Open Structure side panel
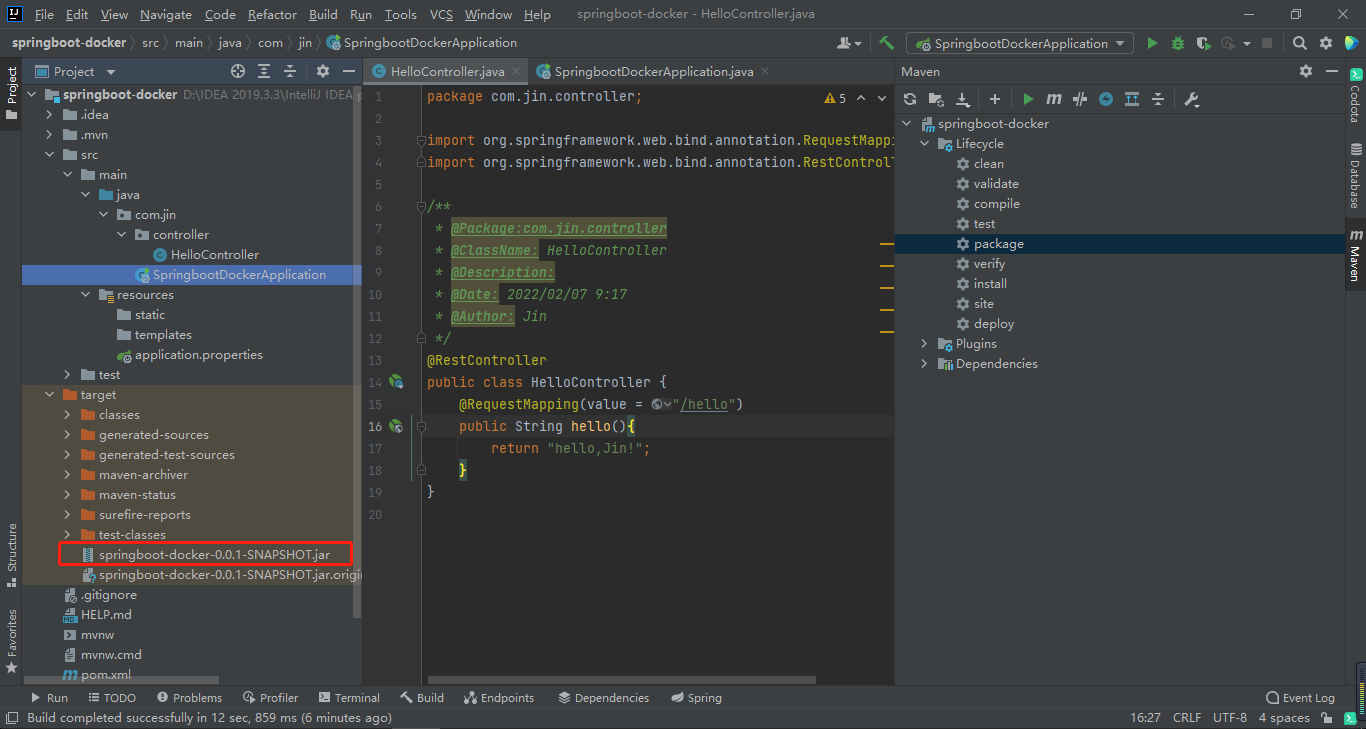The height and width of the screenshot is (729, 1366). (12, 555)
